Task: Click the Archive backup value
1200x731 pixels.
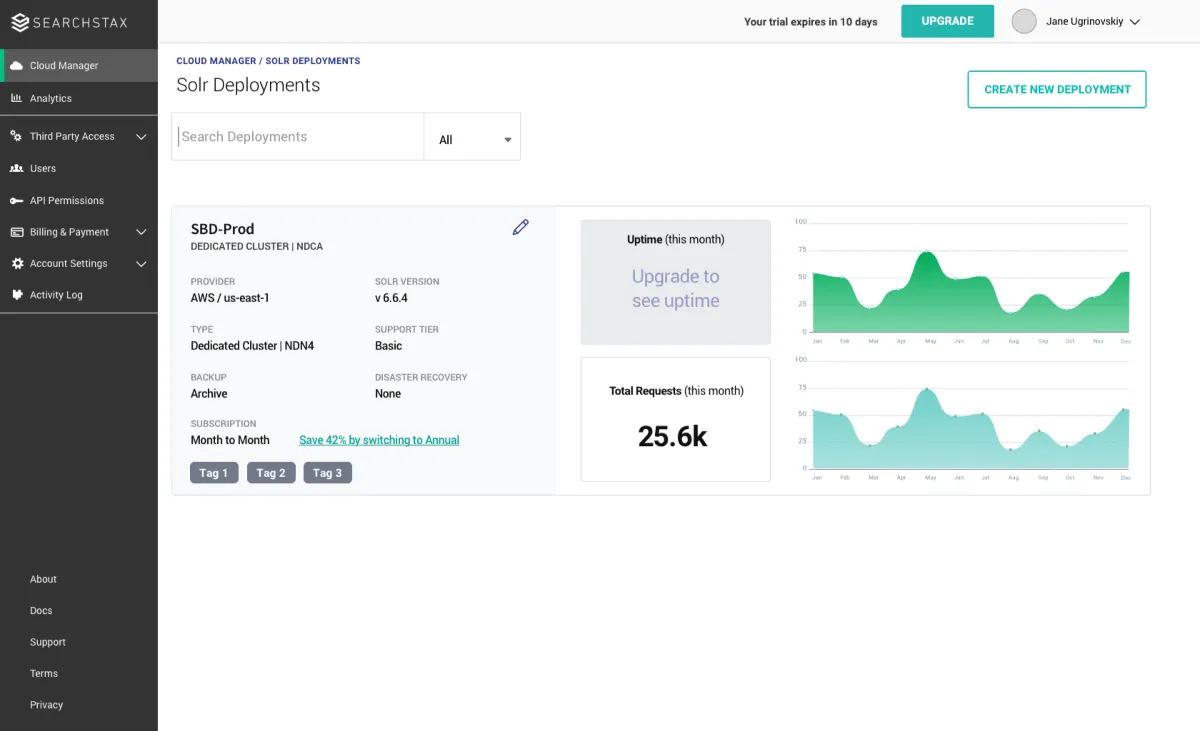Action: pos(209,394)
